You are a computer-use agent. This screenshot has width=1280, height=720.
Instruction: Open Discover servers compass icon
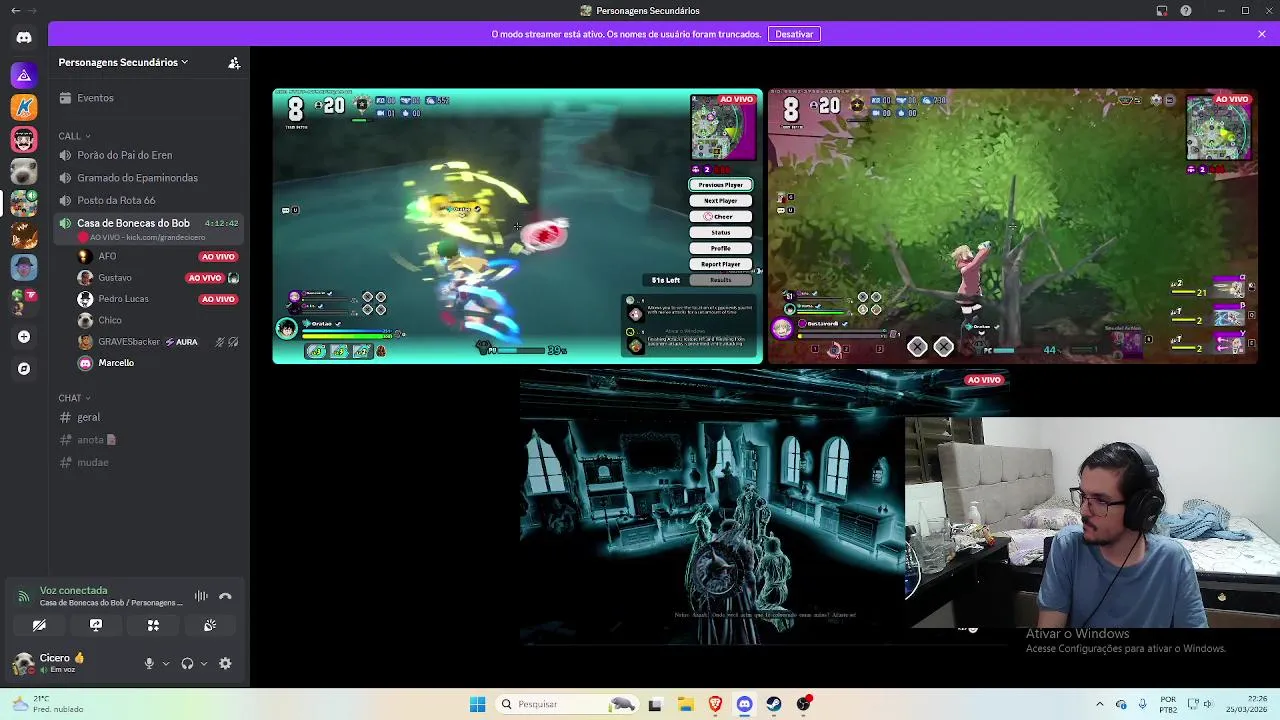[24, 369]
